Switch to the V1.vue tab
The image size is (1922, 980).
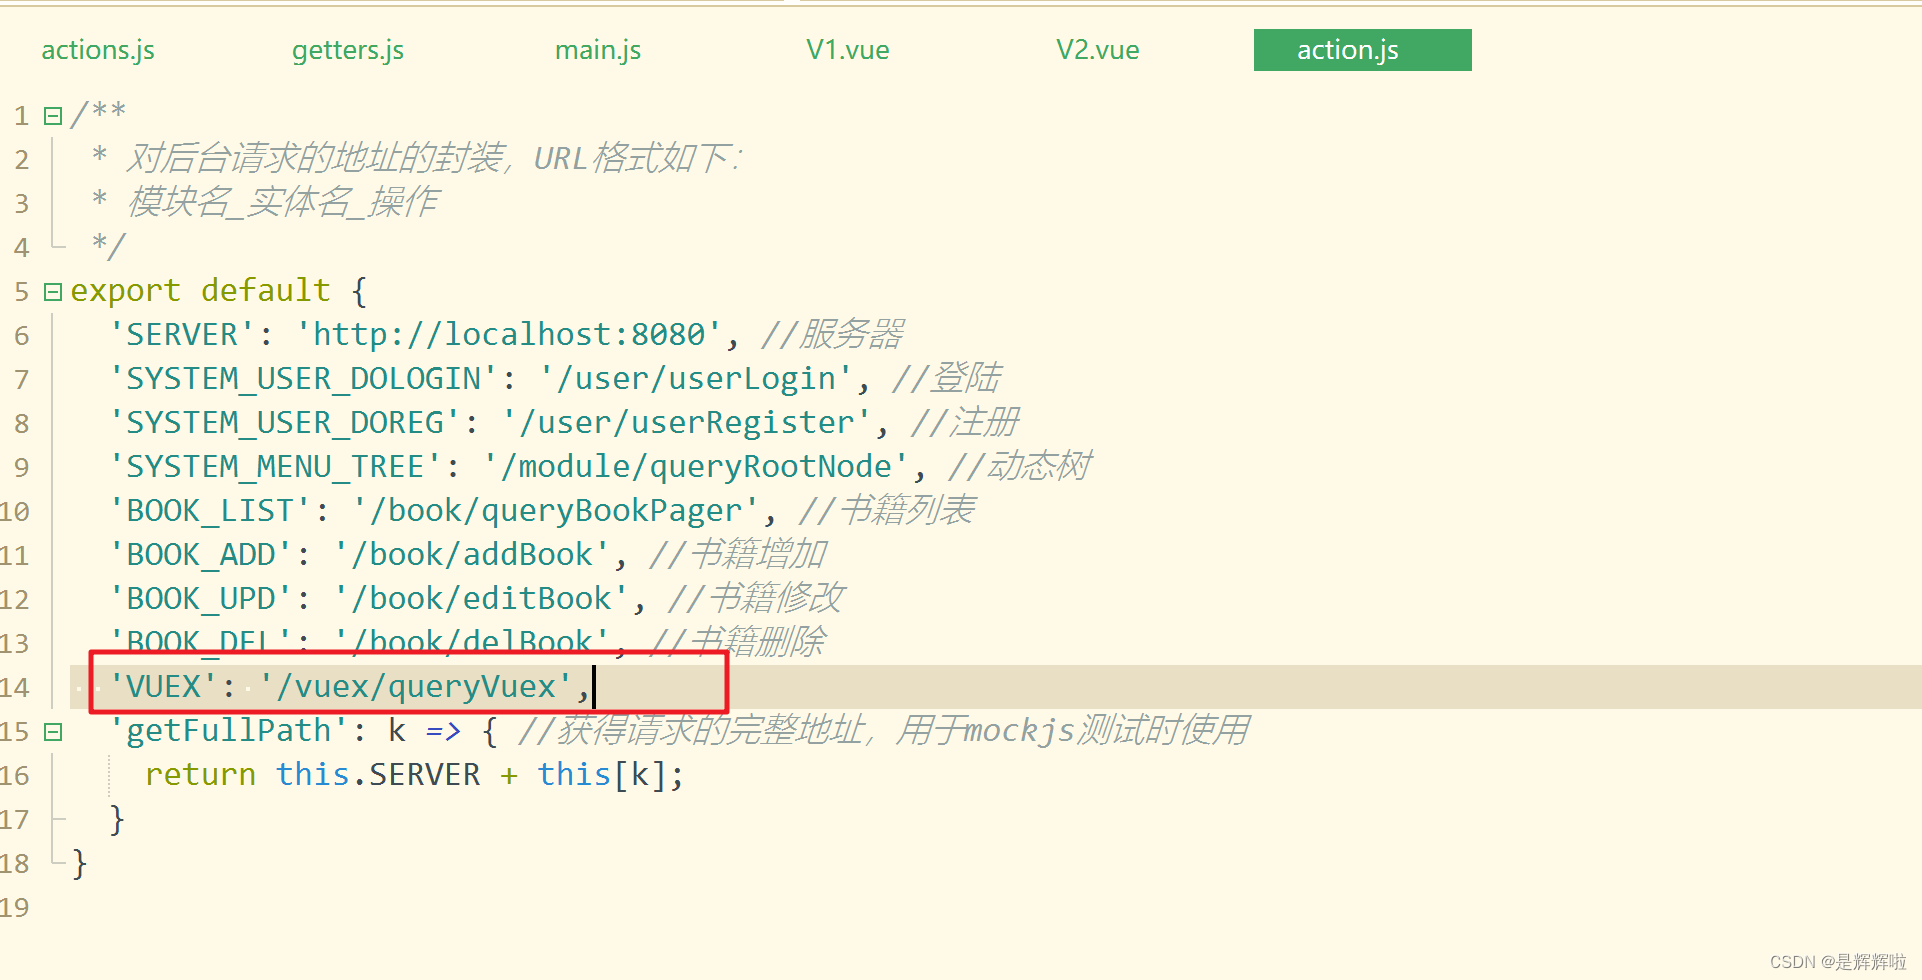point(847,49)
